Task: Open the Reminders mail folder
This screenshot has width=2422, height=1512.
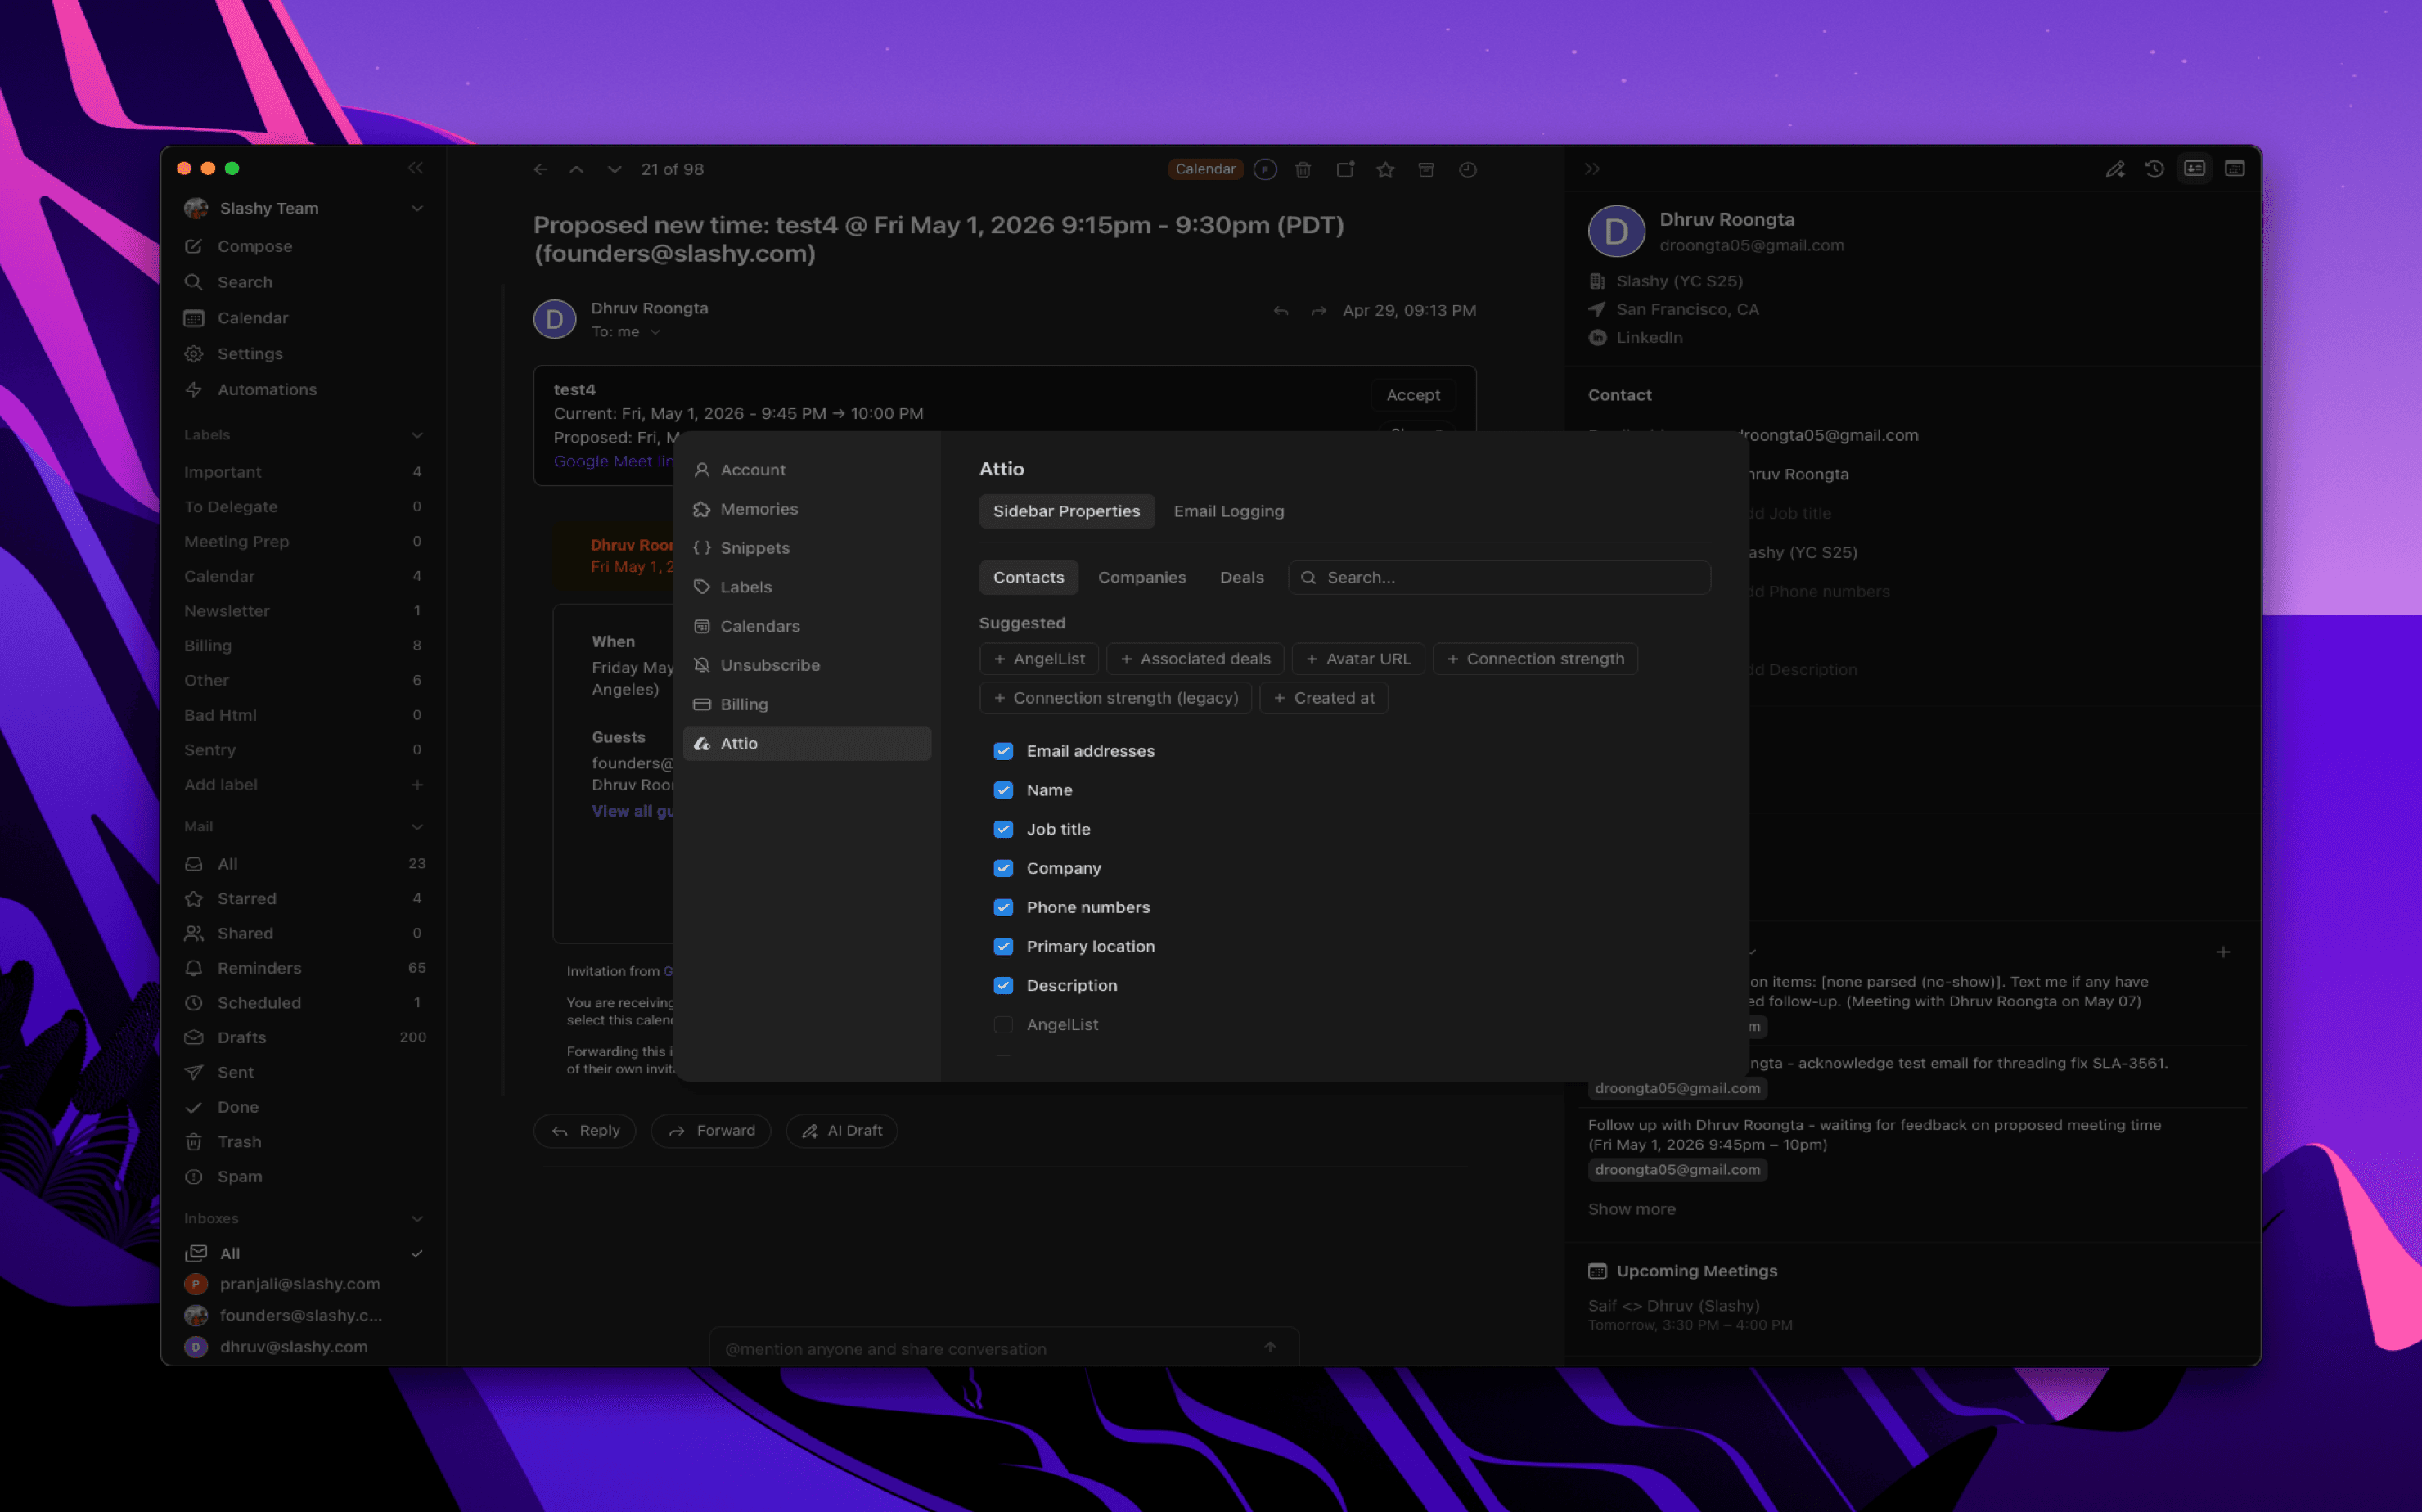Action: tap(259, 968)
